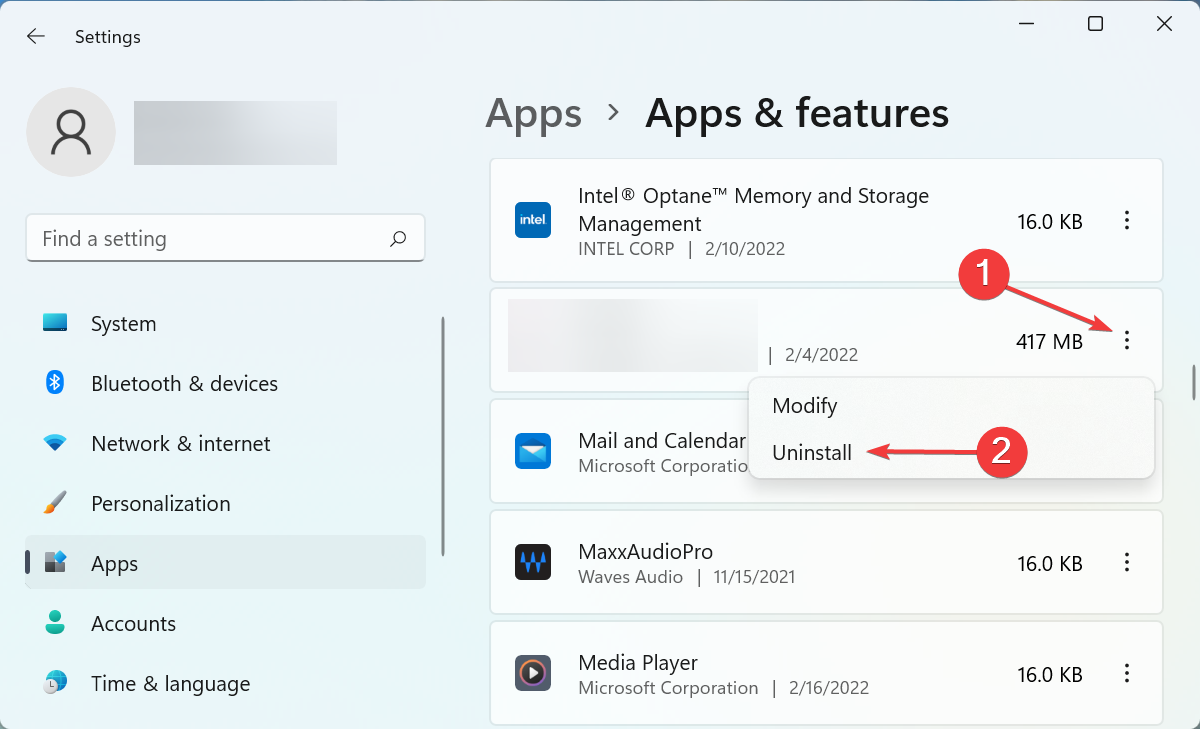Click the Intel Optane app icon
Image resolution: width=1200 pixels, height=729 pixels.
(x=533, y=220)
